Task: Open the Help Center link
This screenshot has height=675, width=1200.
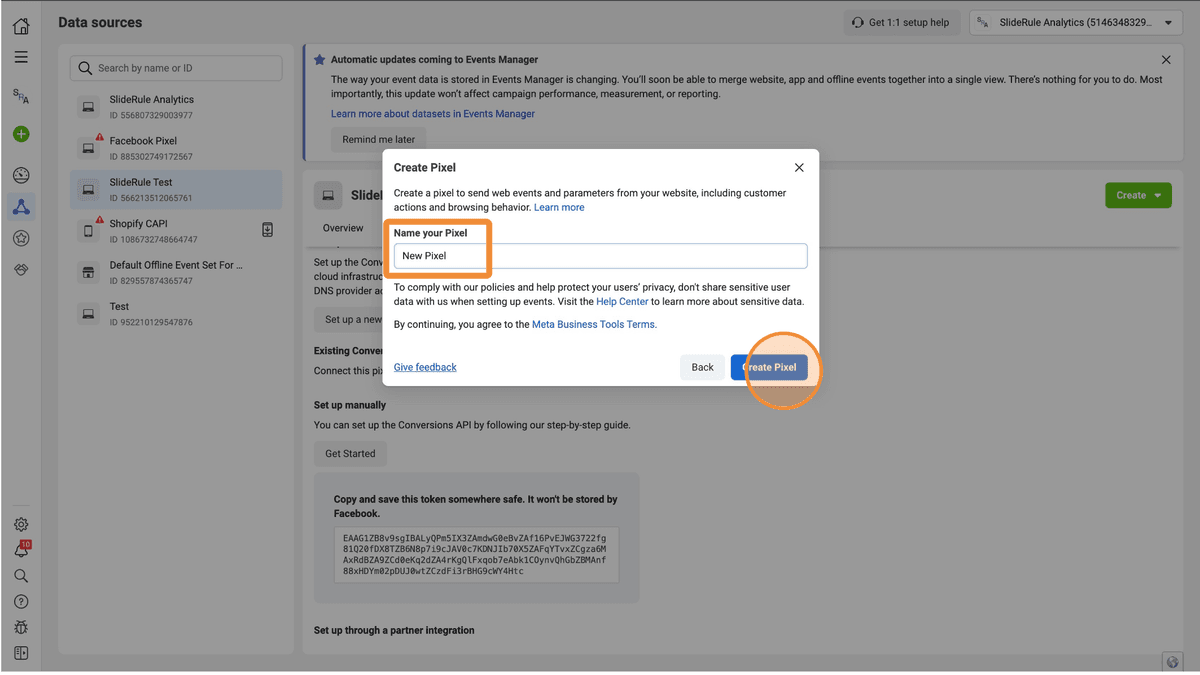Action: [x=622, y=301]
